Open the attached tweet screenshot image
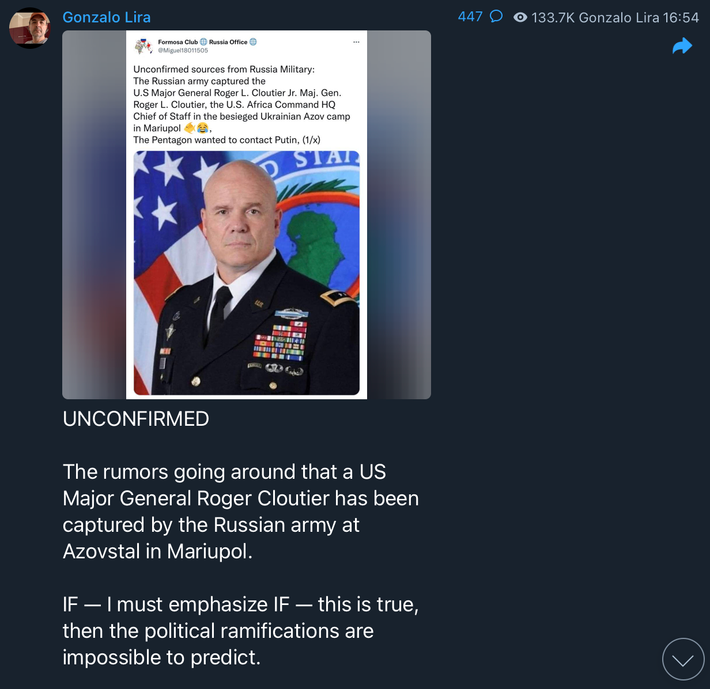Viewport: 710px width, 689px height. pyautogui.click(x=246, y=214)
